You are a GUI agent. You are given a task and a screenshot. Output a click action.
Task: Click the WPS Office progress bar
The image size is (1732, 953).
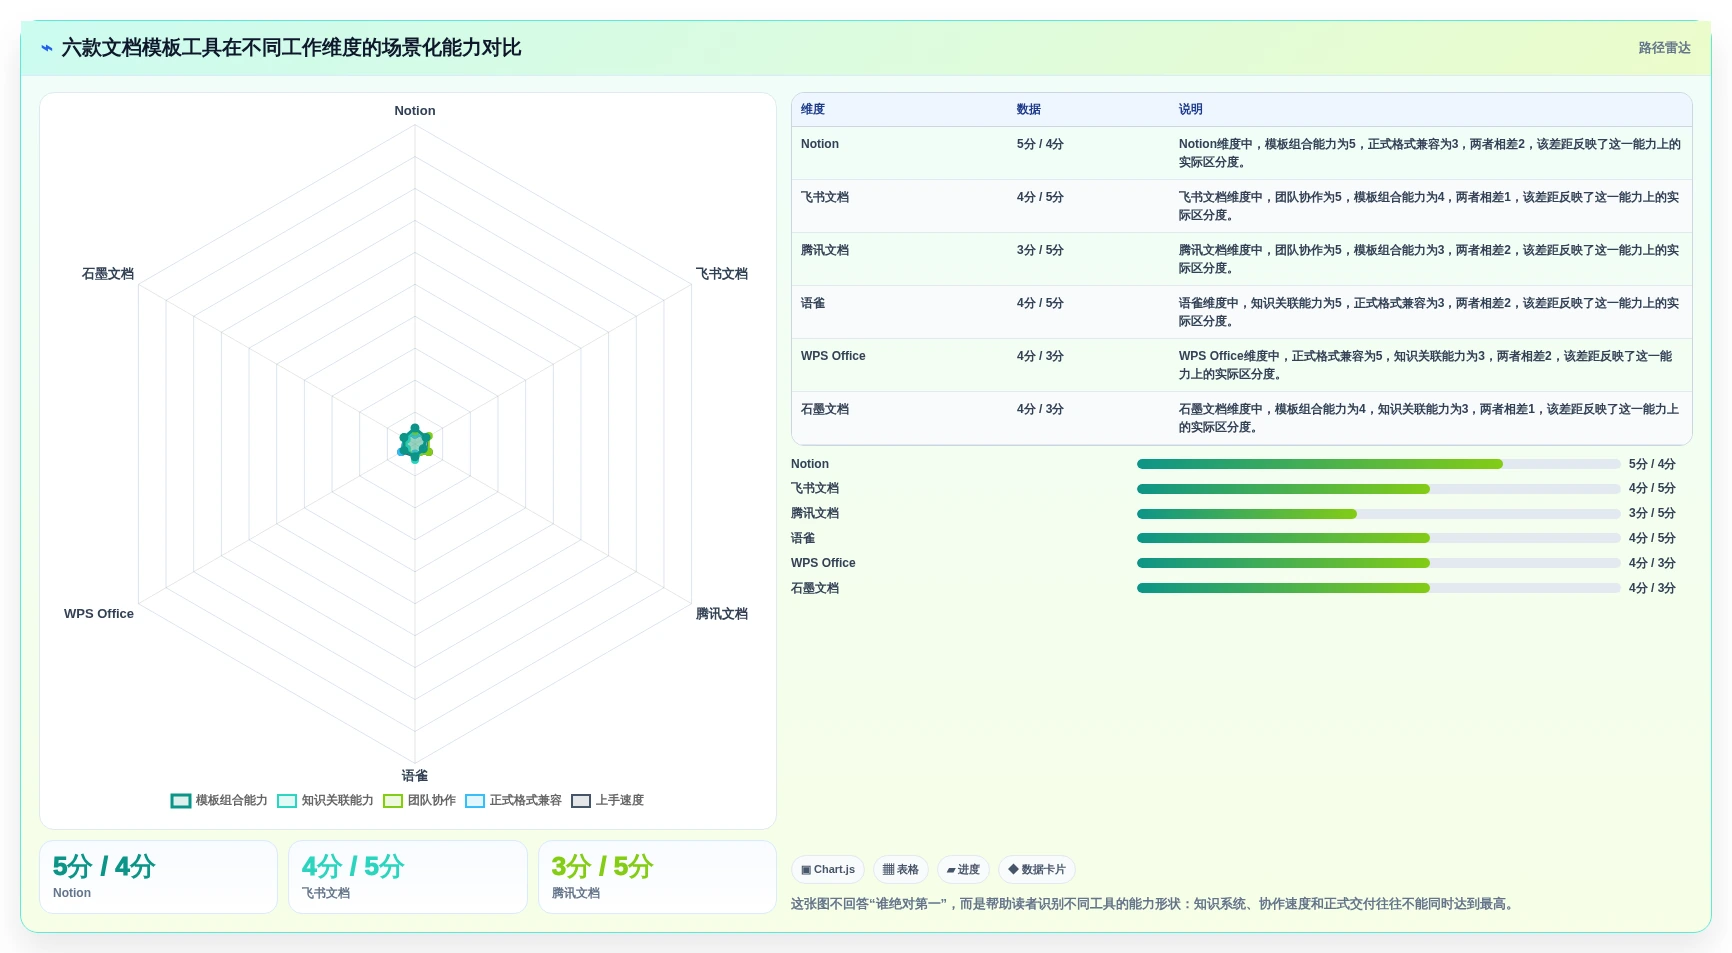pos(1378,563)
